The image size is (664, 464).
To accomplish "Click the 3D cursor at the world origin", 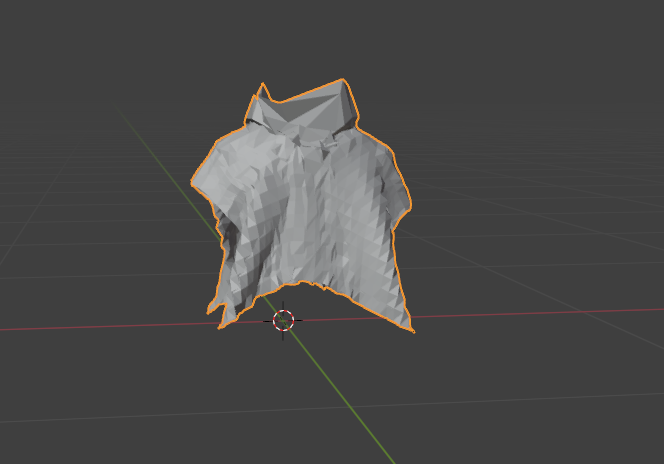I will tap(283, 320).
